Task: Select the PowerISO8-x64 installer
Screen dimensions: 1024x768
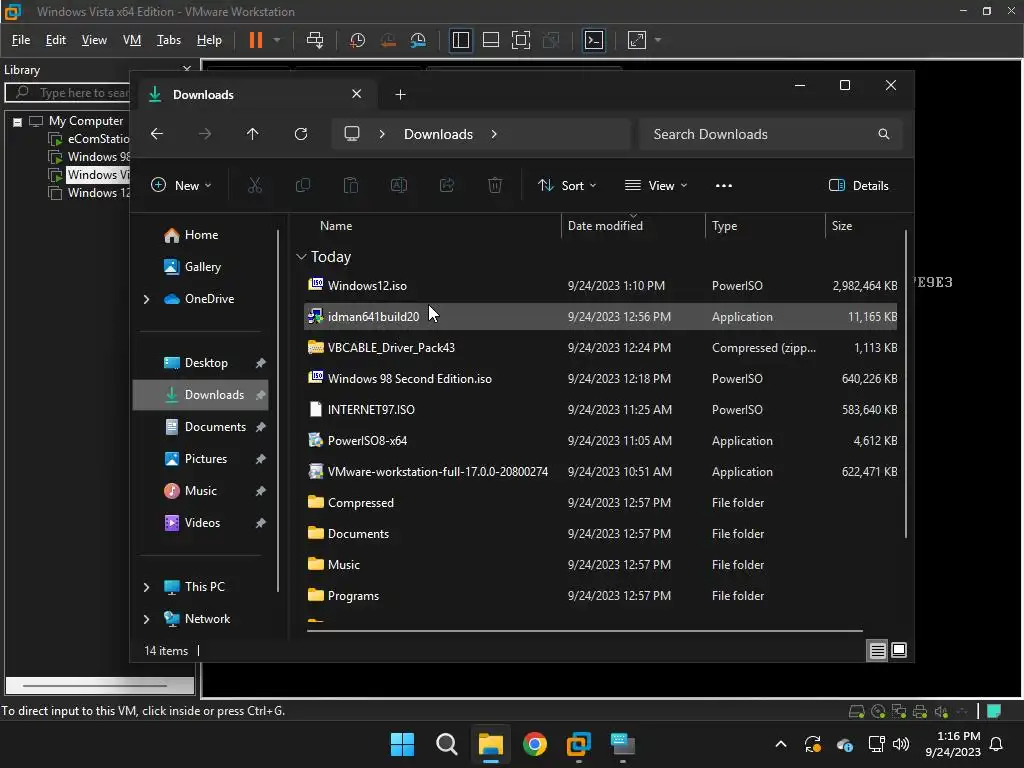Action: (600, 441)
